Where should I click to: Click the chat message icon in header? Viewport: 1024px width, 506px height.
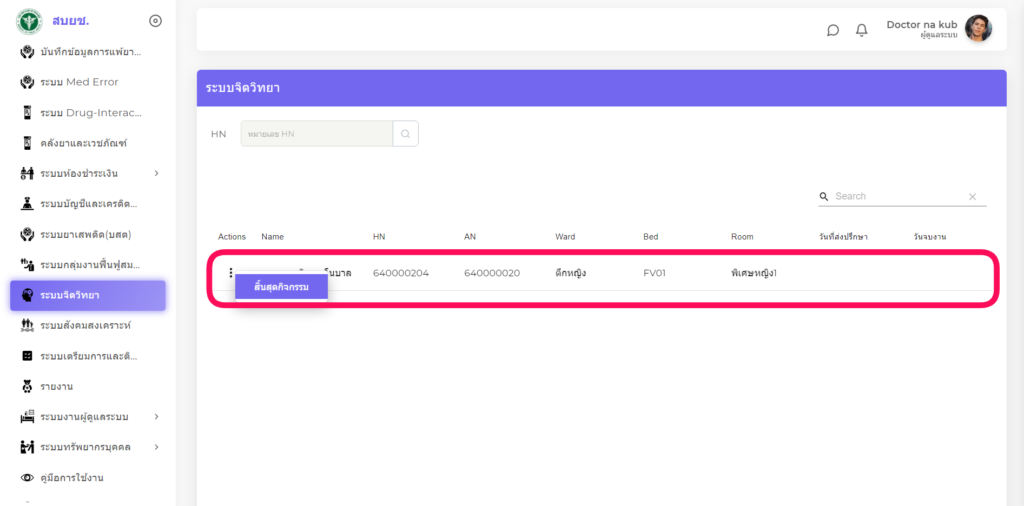[832, 30]
